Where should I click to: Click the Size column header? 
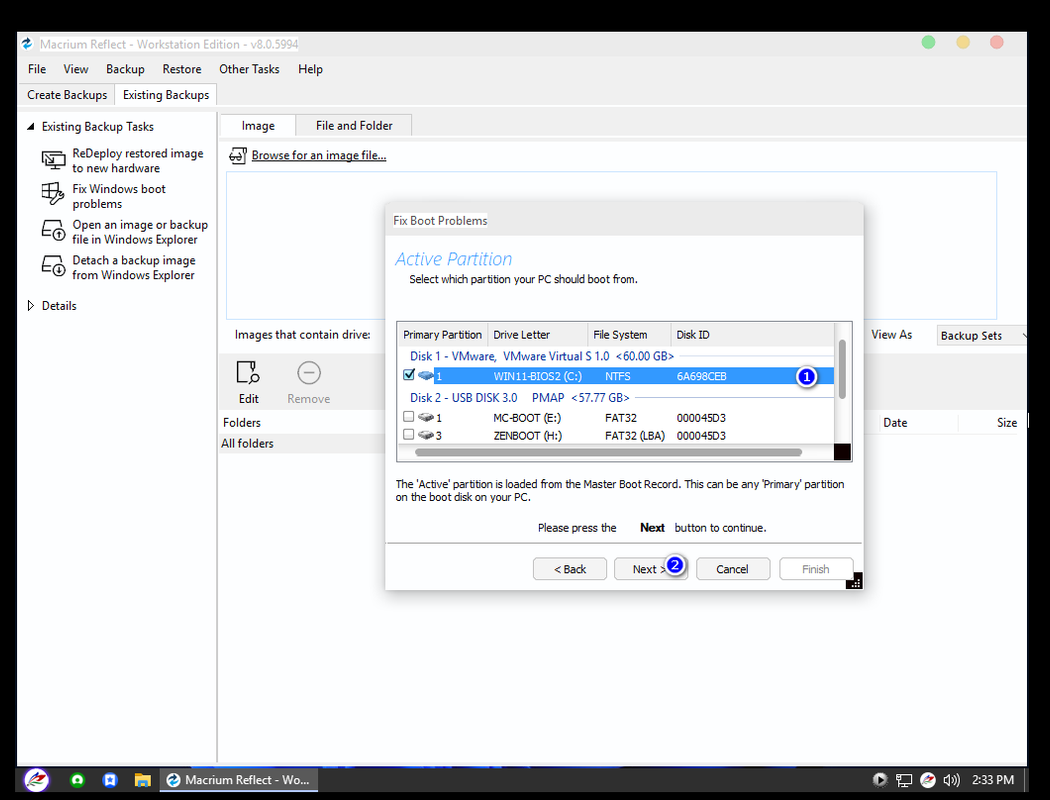tap(1006, 423)
